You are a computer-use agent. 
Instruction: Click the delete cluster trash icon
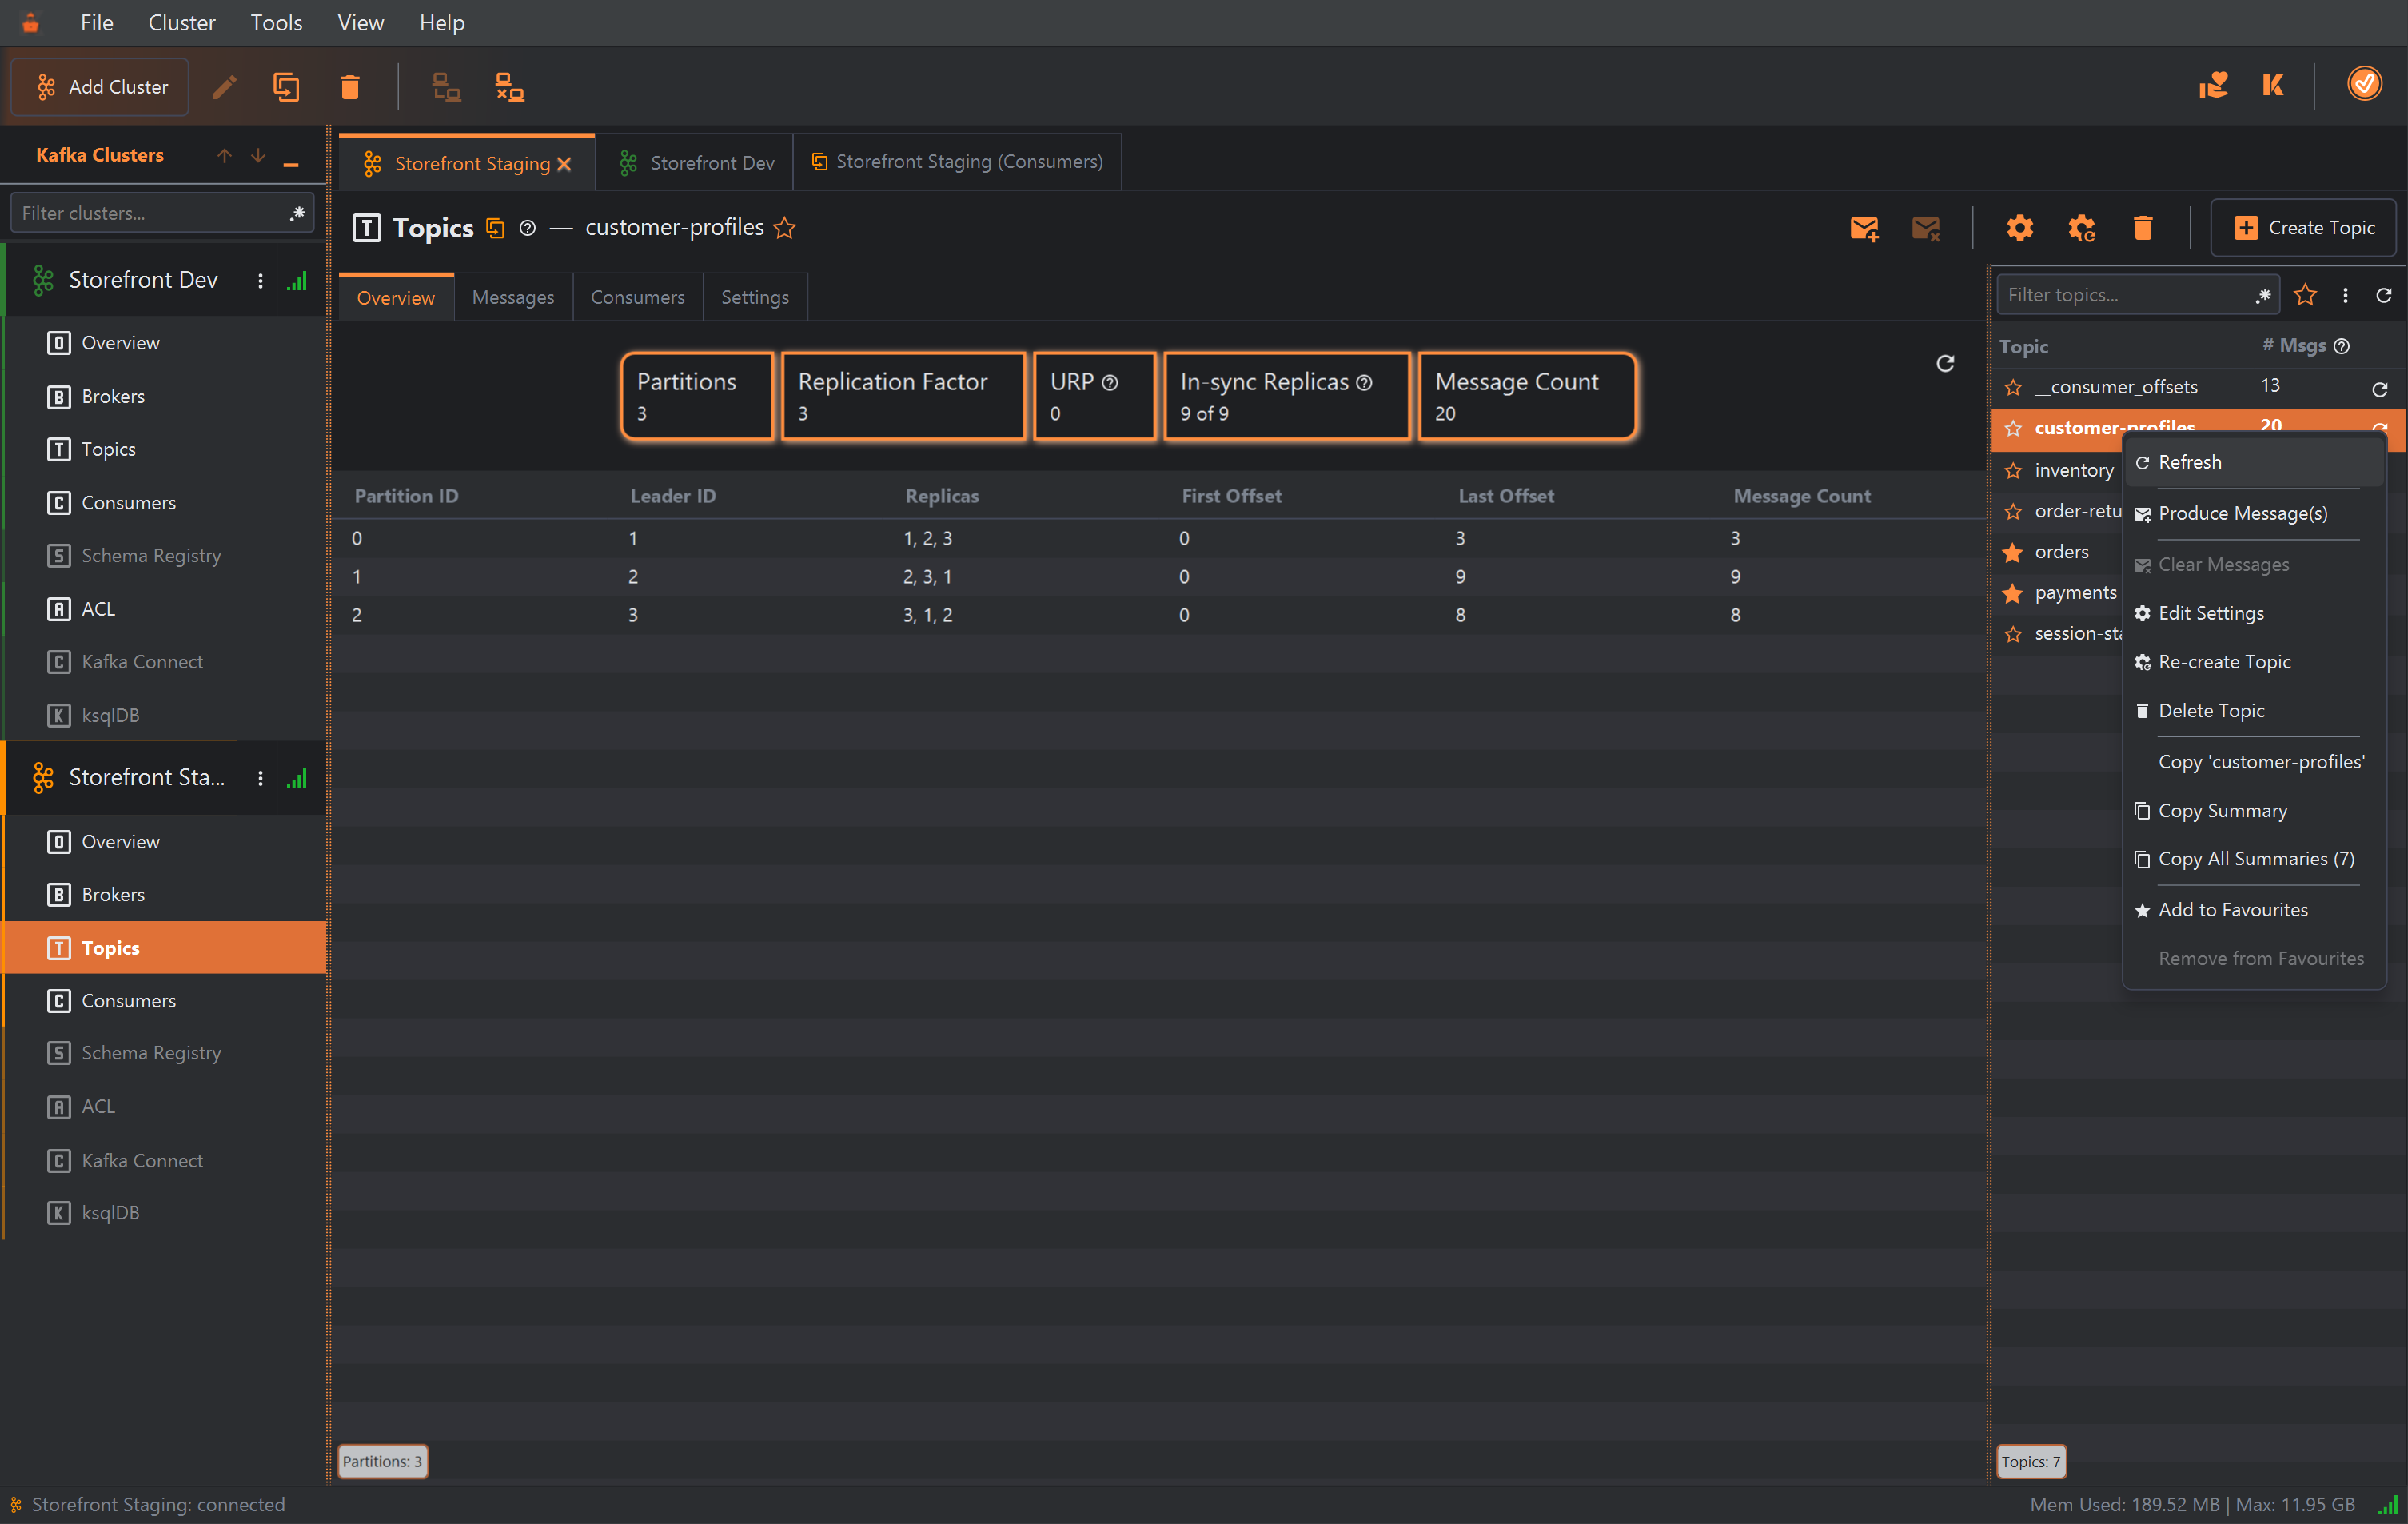tap(349, 87)
